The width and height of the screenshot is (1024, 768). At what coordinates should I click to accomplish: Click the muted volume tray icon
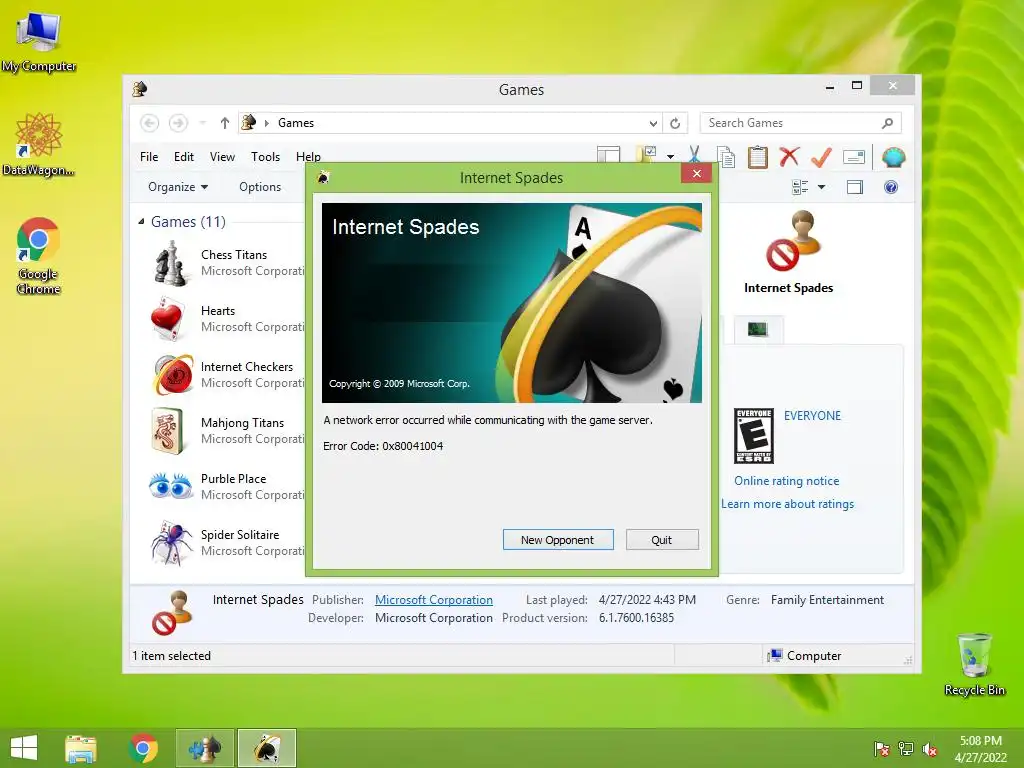pos(930,750)
